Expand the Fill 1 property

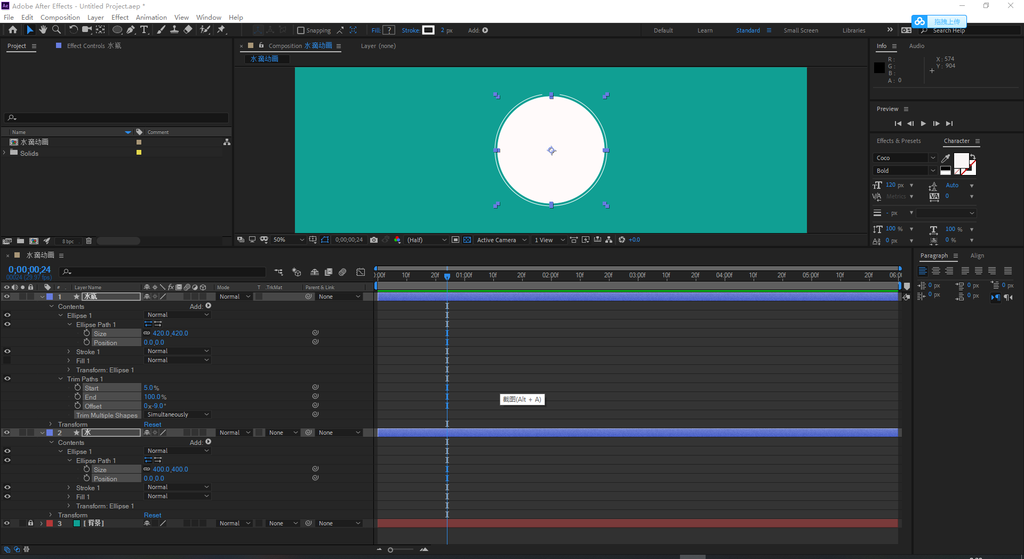[68, 361]
